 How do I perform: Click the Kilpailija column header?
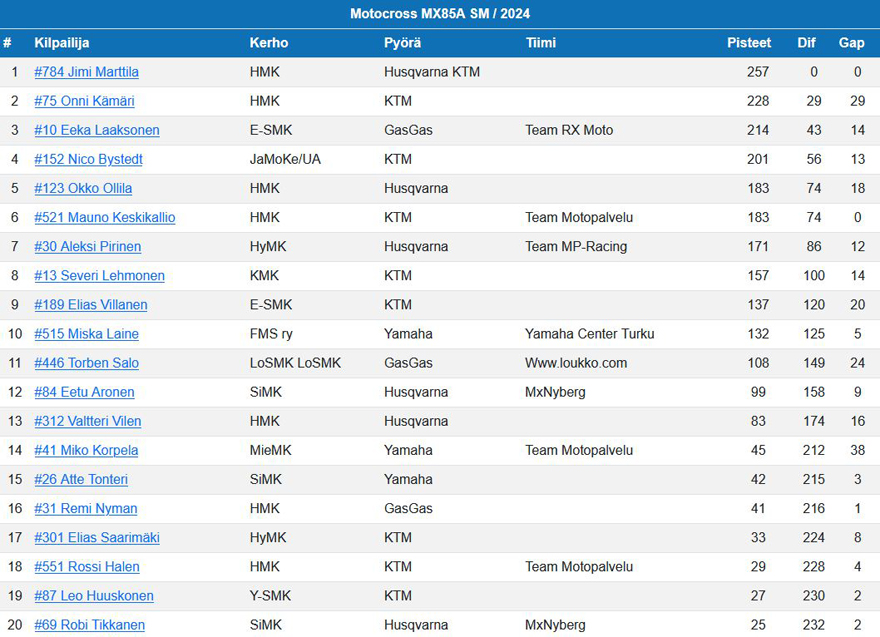[62, 43]
